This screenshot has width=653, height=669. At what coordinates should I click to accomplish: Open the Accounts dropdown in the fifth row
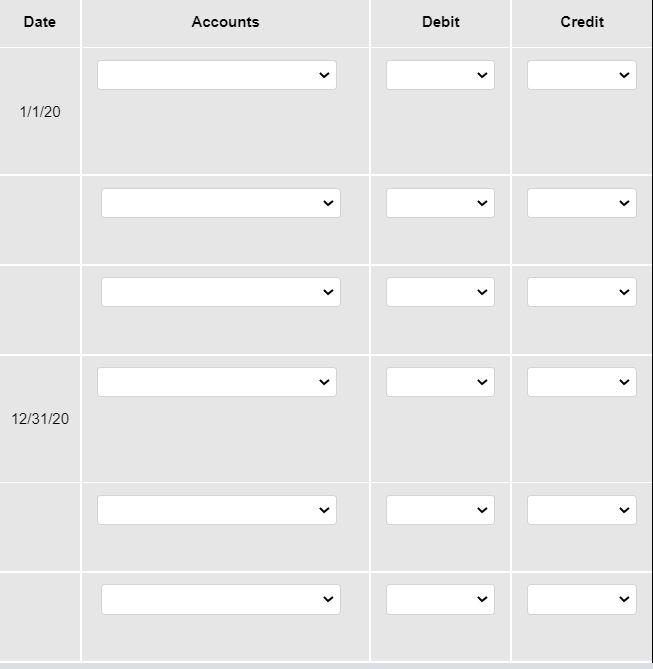pyautogui.click(x=216, y=510)
